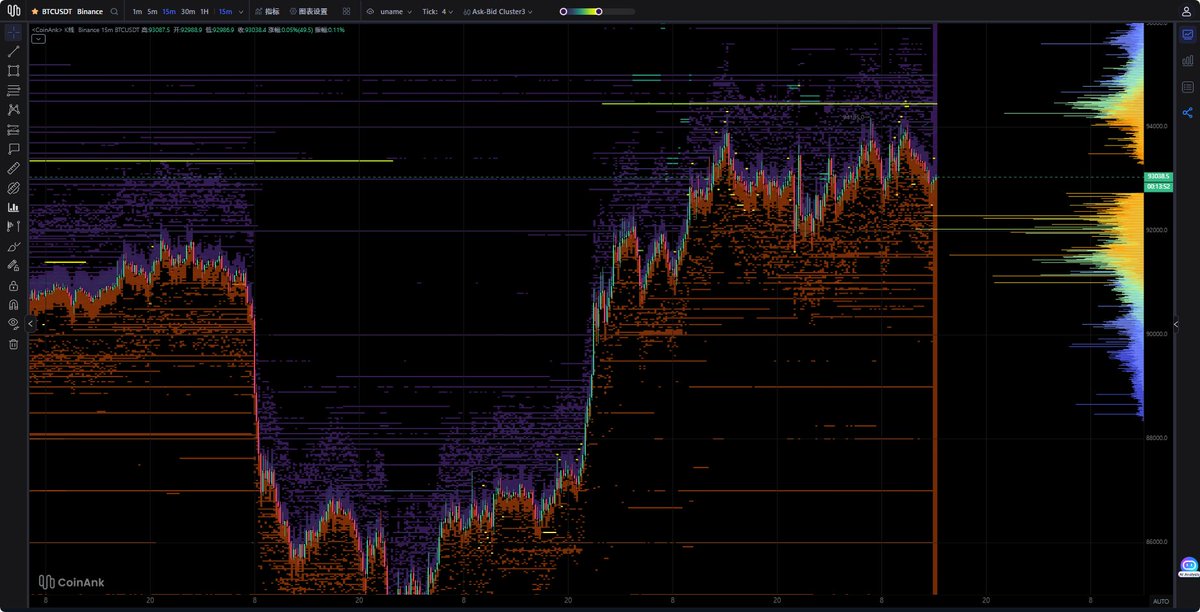Click the eye icon beside uname
1200x612 pixels.
coord(370,11)
